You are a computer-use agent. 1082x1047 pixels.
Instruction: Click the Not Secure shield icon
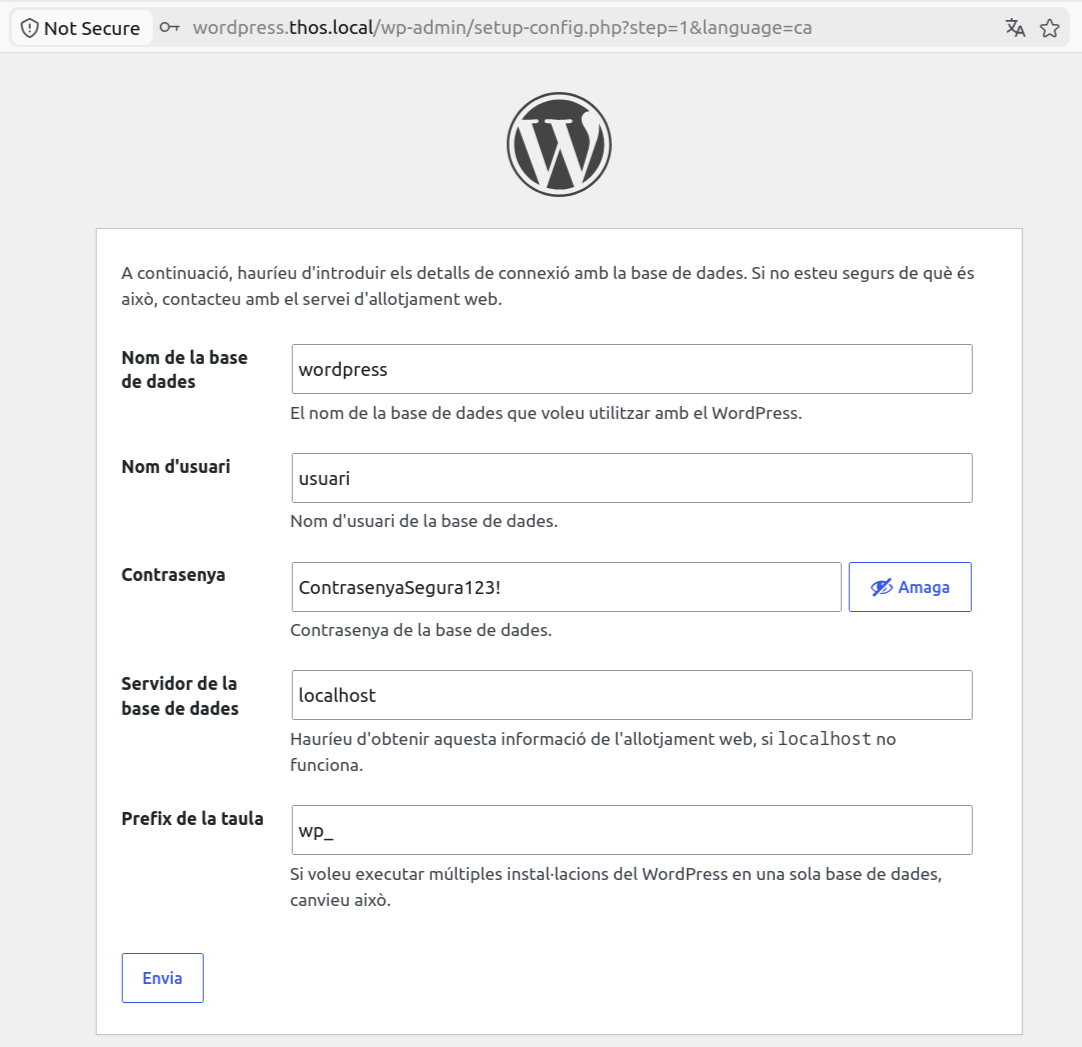[x=30, y=28]
